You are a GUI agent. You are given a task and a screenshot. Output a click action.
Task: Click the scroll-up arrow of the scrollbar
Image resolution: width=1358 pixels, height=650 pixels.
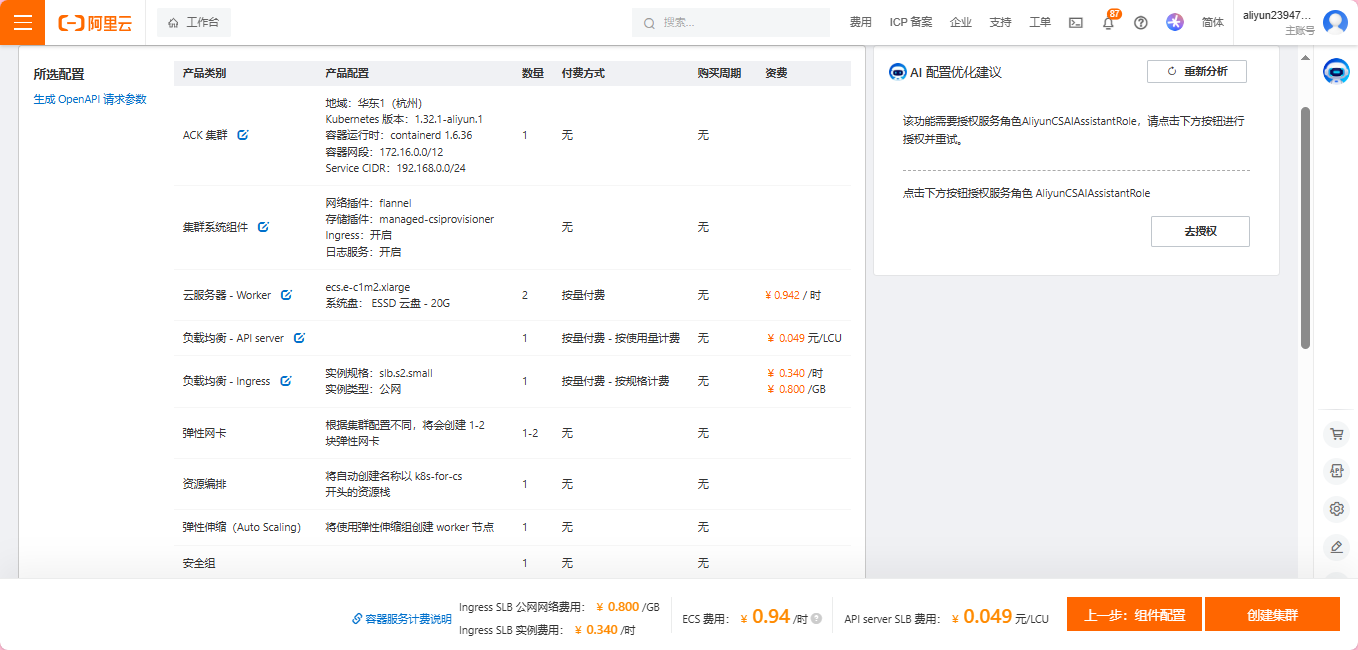click(1305, 58)
